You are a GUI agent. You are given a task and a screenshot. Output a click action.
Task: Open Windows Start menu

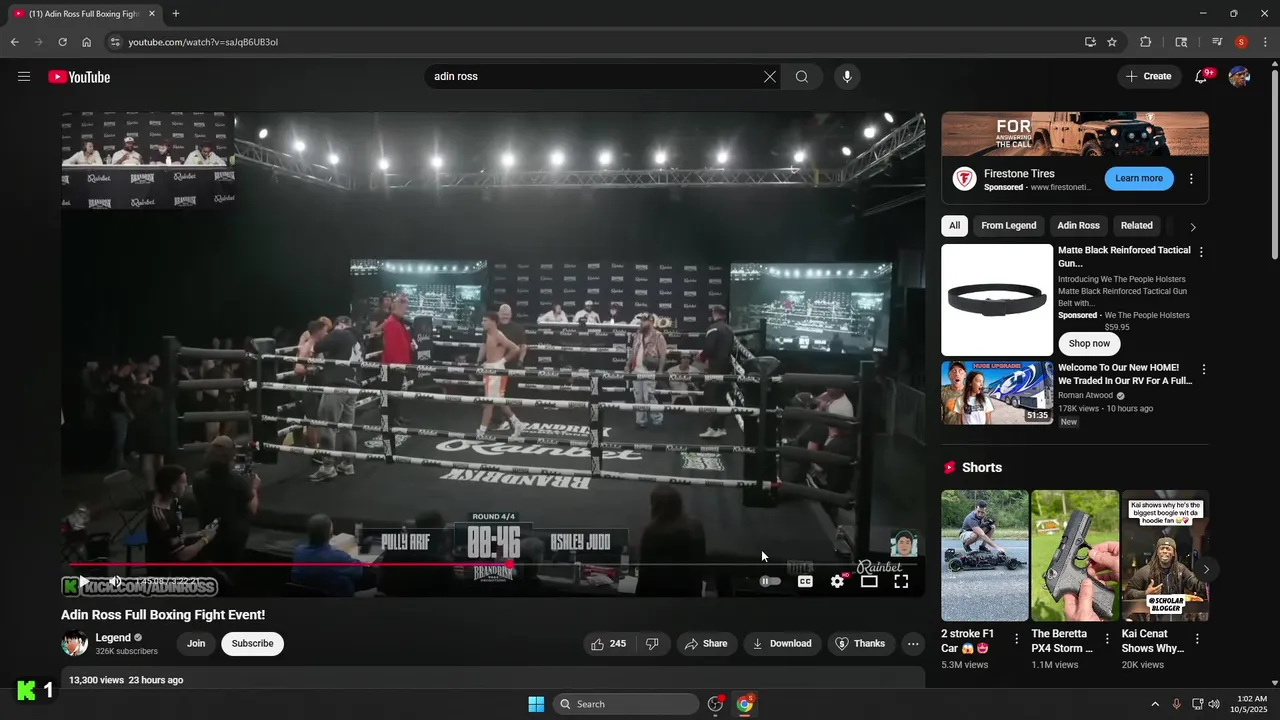coord(536,704)
